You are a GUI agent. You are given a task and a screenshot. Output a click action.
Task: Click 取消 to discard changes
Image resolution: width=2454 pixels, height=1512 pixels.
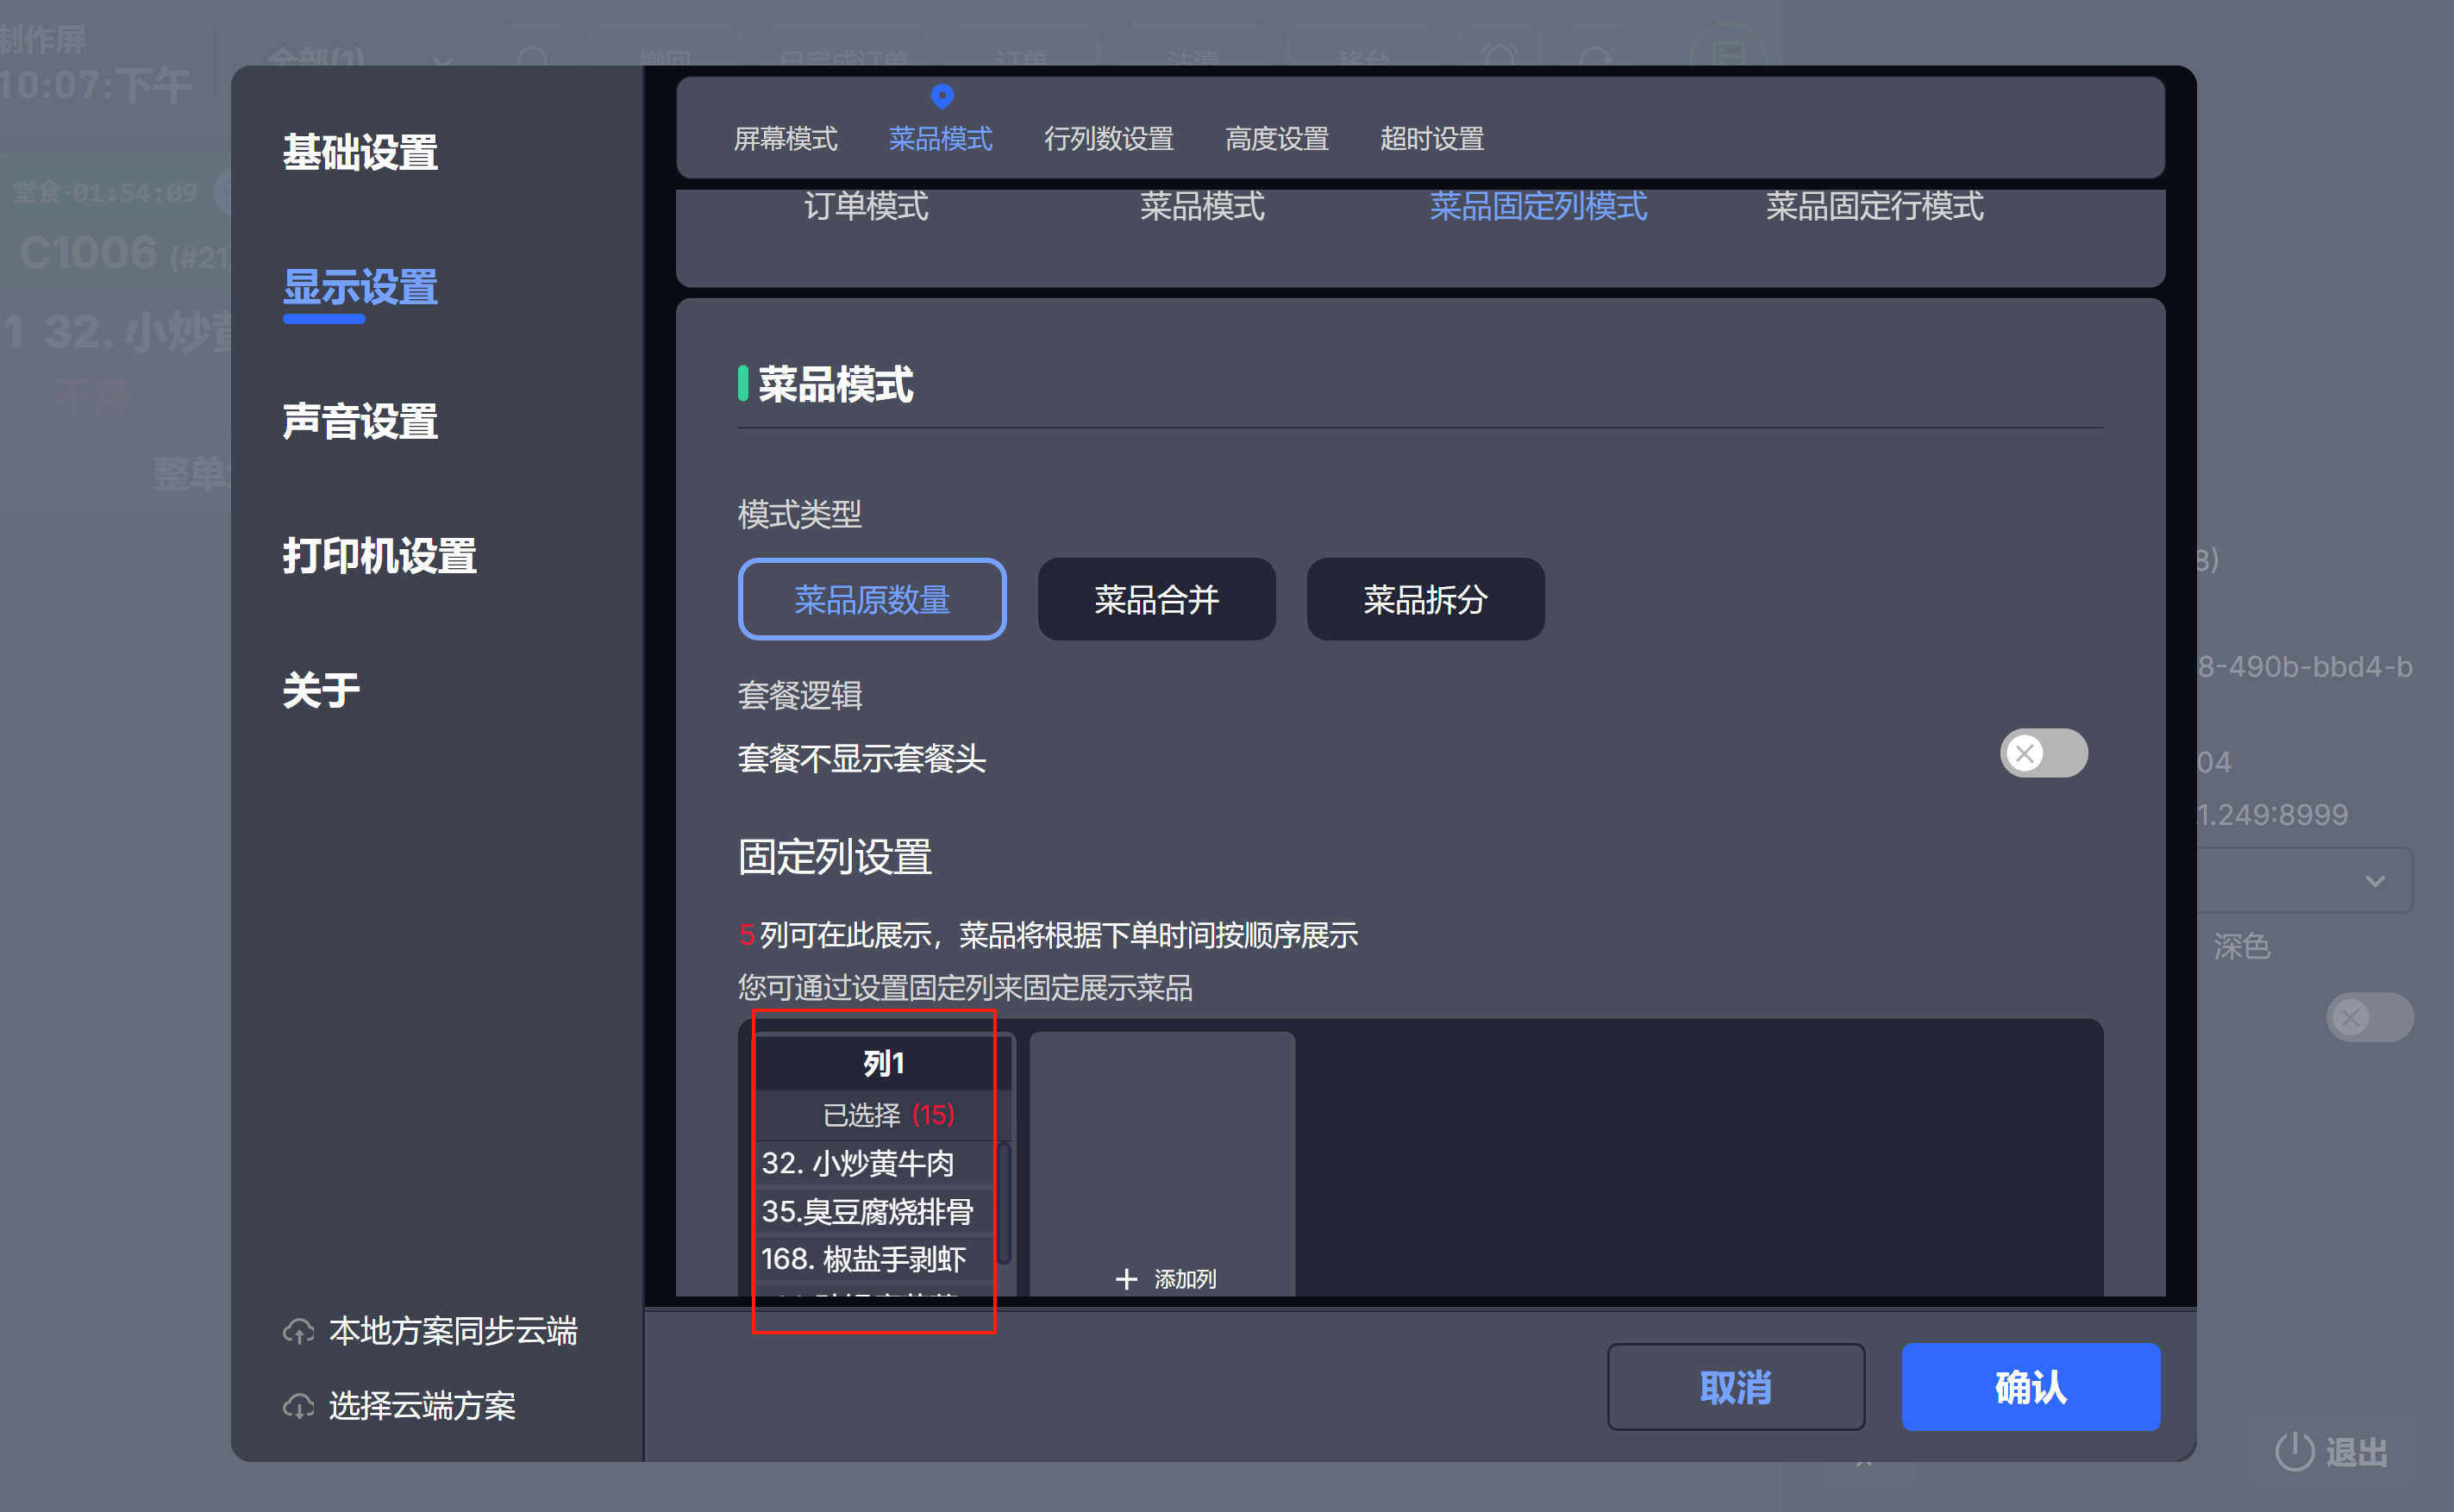pyautogui.click(x=1735, y=1387)
